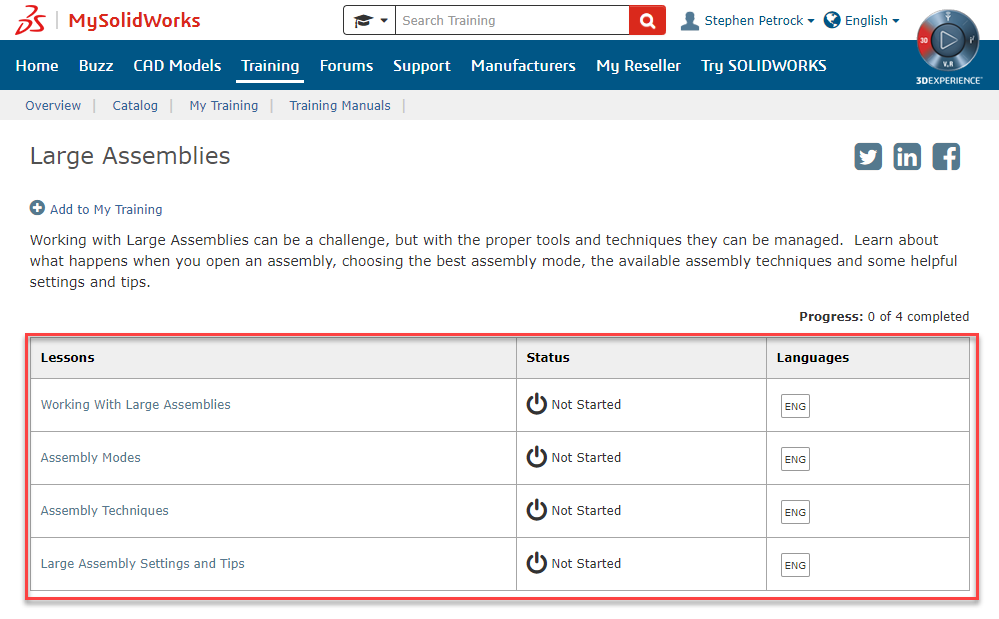Click the 3DEXPERIENCE compass icon
This screenshot has width=999, height=619.
coord(948,41)
